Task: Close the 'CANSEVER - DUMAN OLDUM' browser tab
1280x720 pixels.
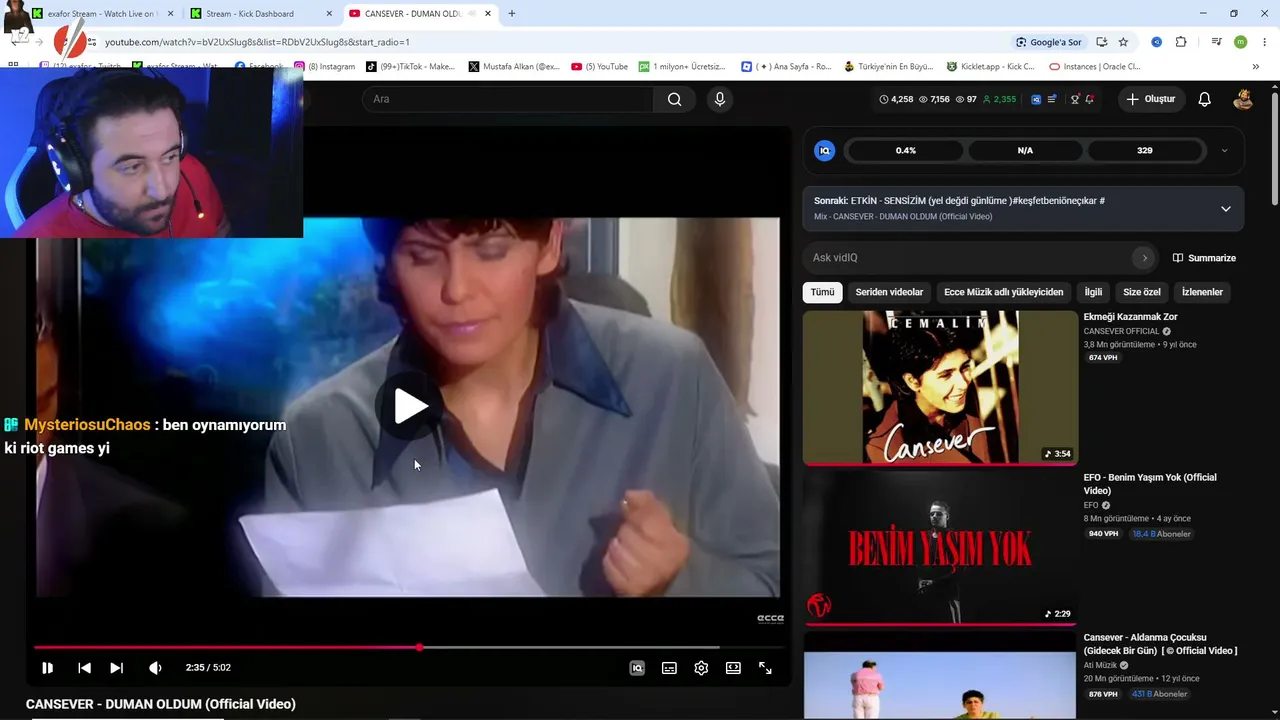Action: [x=488, y=14]
